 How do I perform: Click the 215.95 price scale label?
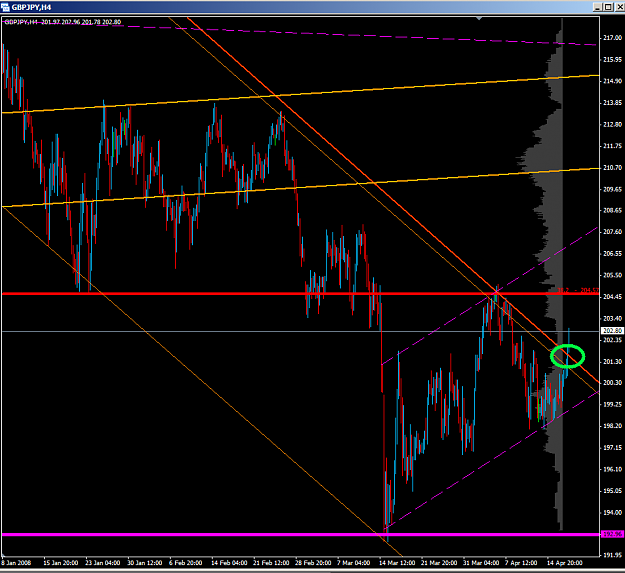coord(612,59)
